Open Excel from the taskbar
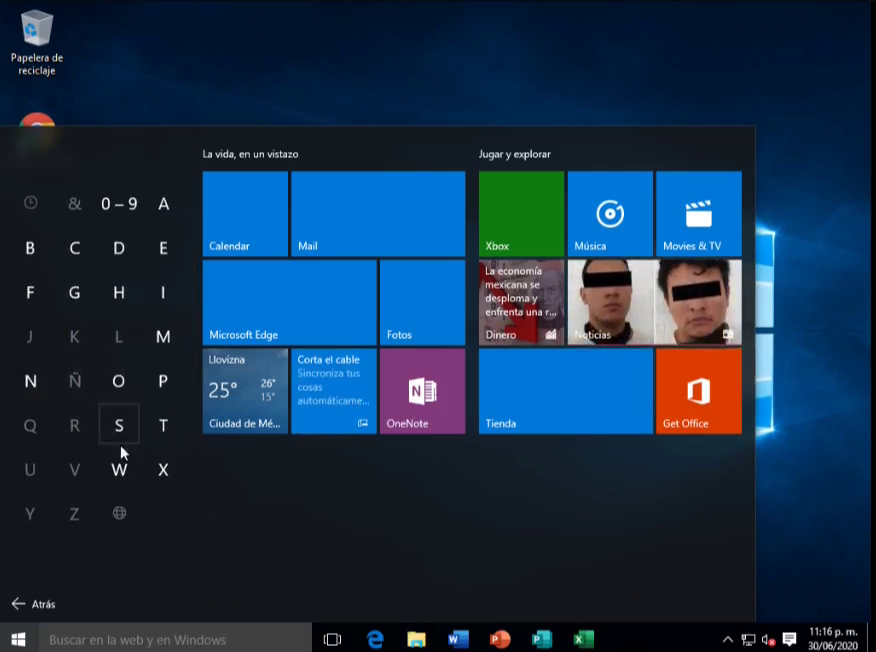876x652 pixels. [x=583, y=639]
